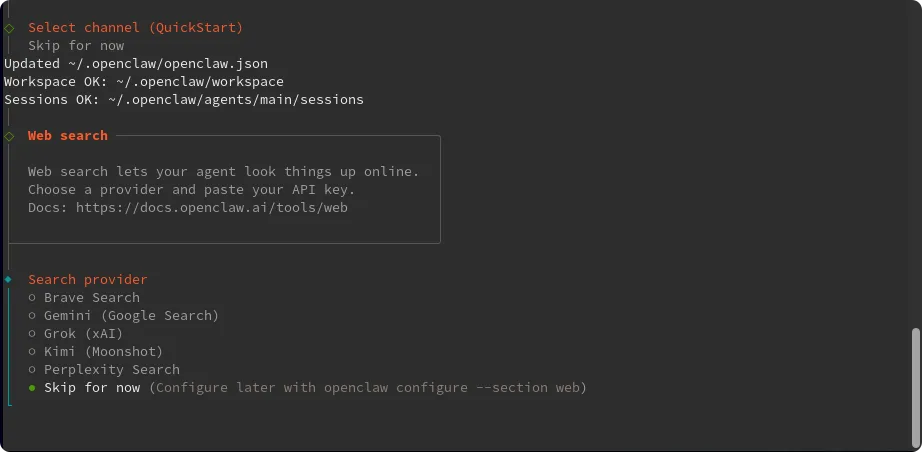This screenshot has height=452, width=922.
Task: Click the diamond marker beside Web search
Action: (9, 136)
